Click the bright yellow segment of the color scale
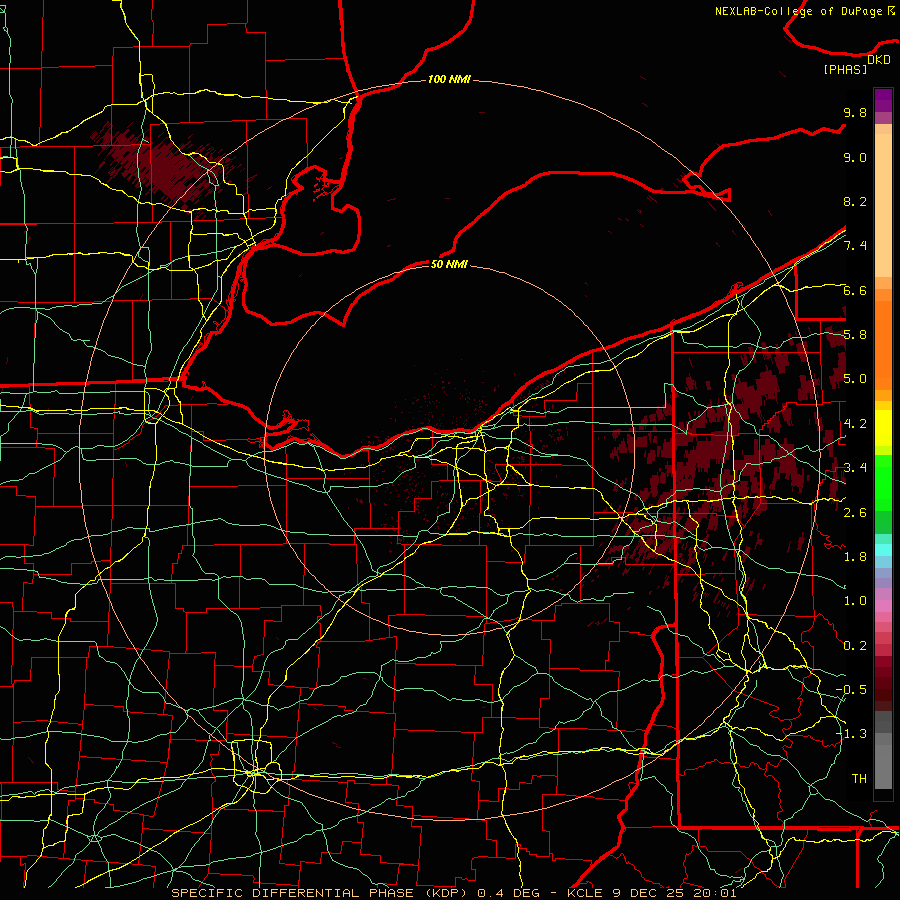The image size is (900, 900). pyautogui.click(x=883, y=428)
